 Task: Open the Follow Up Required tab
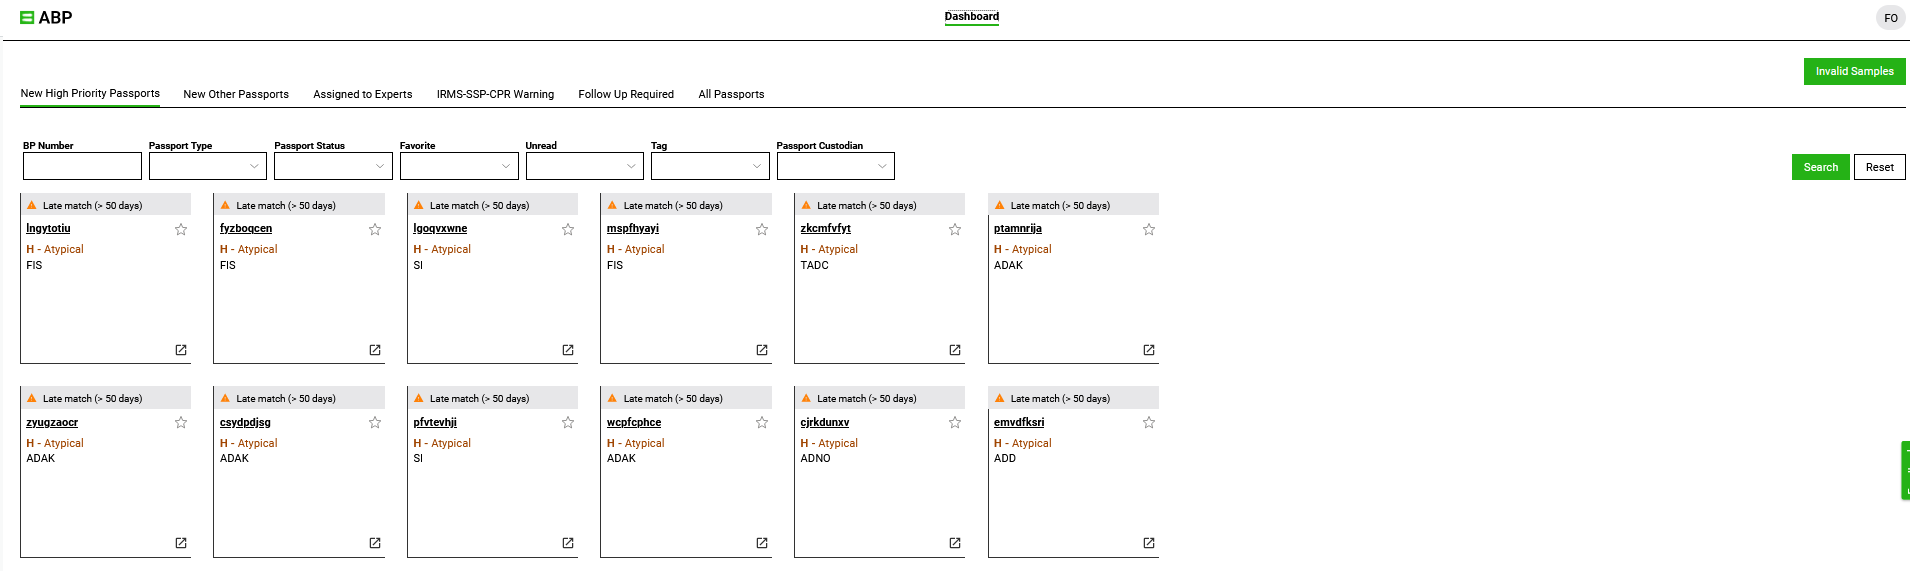click(x=626, y=94)
